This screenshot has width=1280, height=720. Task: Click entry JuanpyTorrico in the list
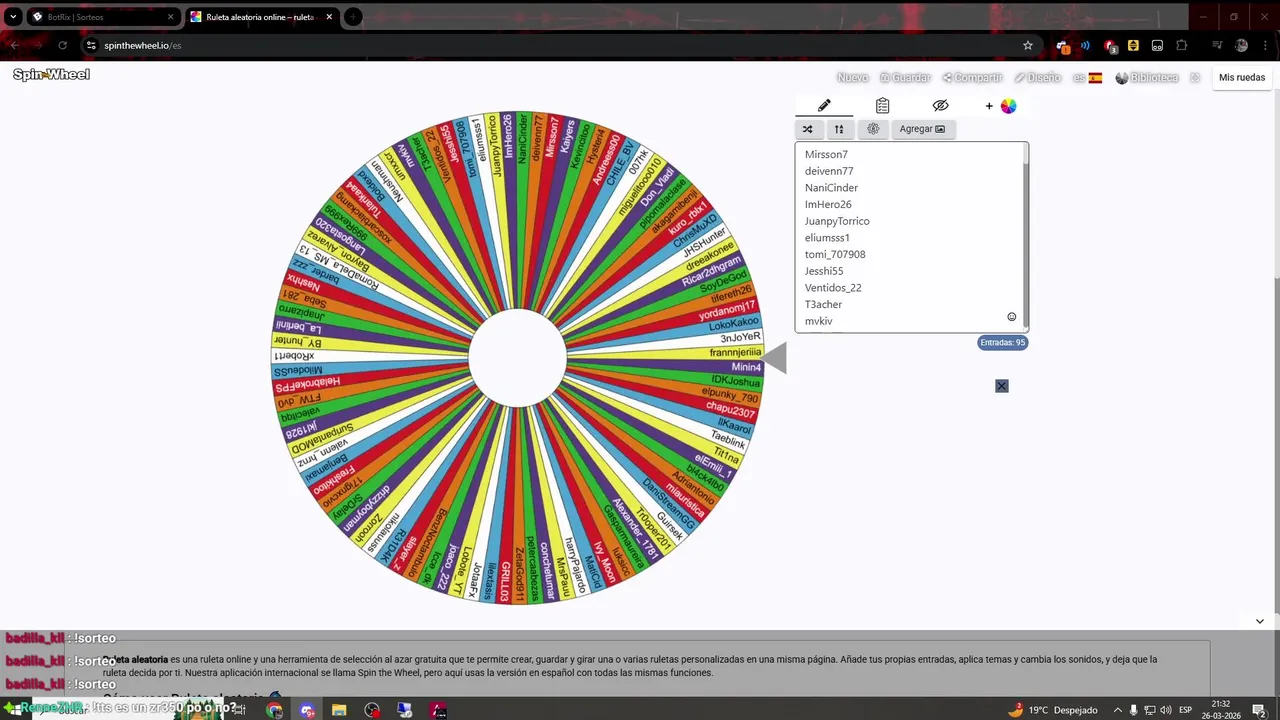coord(837,221)
